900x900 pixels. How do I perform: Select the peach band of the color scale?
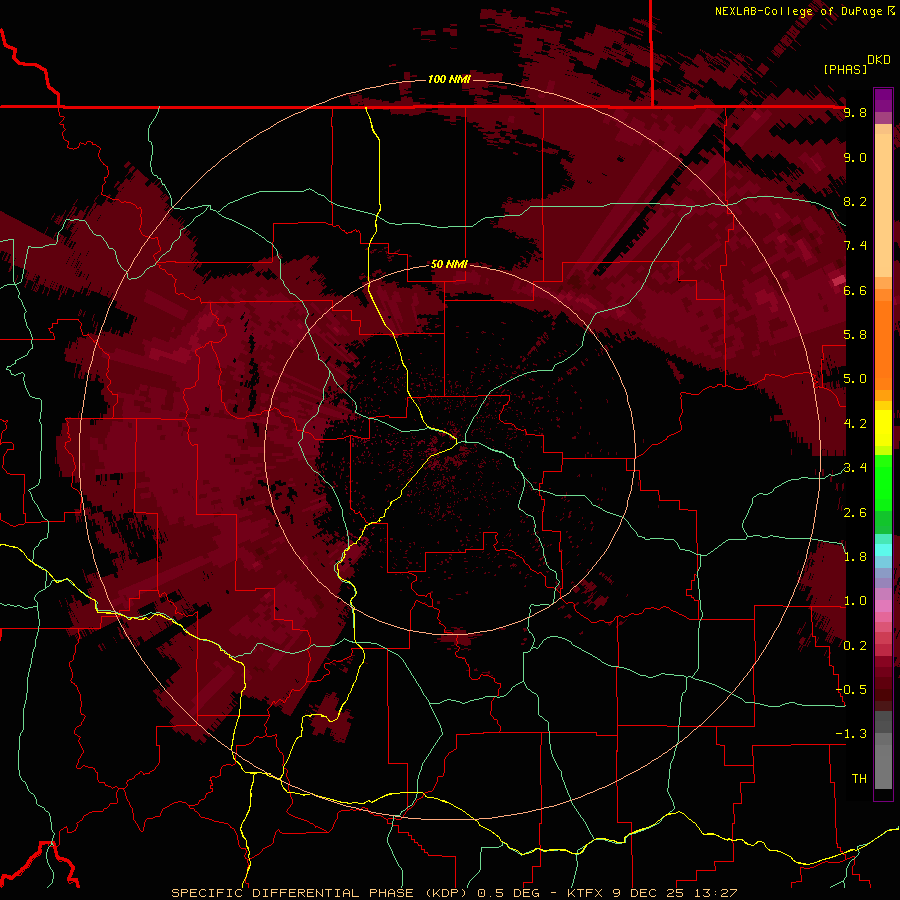point(883,201)
